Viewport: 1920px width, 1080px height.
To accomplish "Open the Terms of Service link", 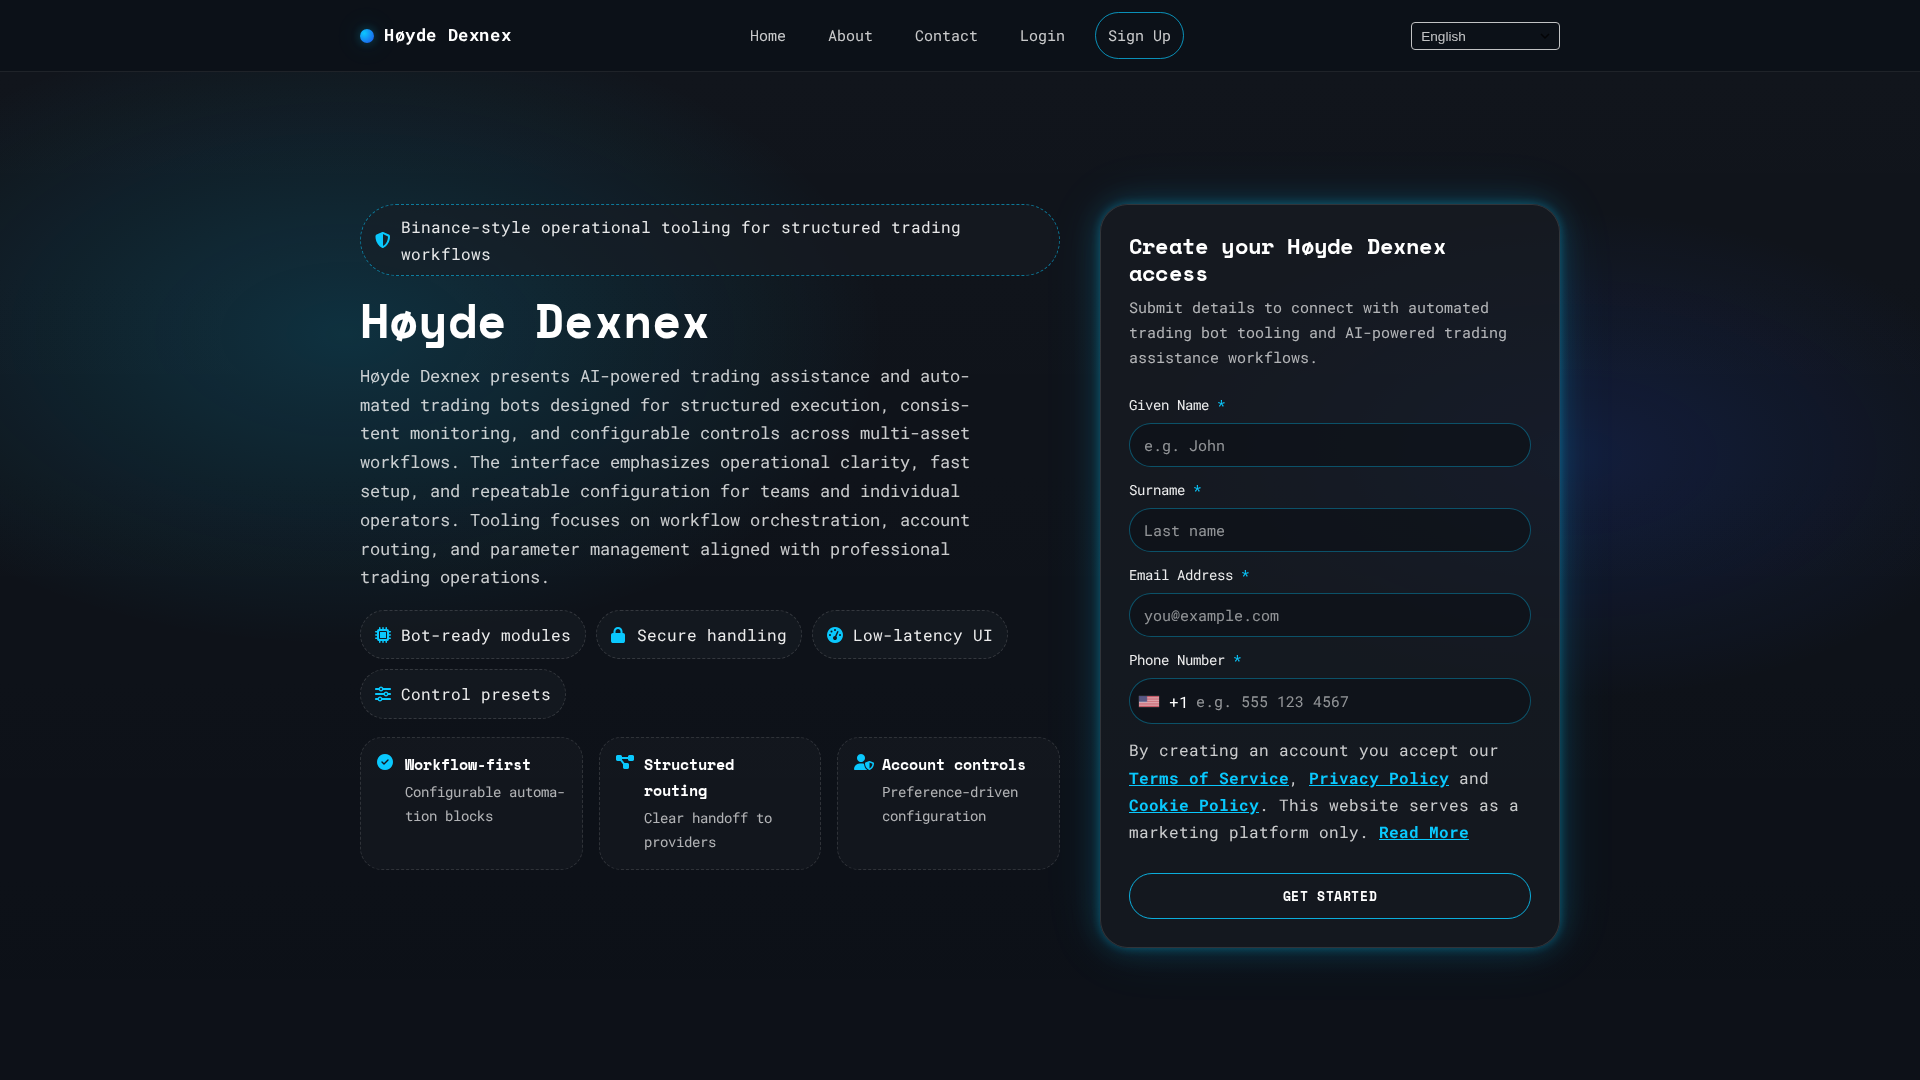I will (x=1208, y=778).
